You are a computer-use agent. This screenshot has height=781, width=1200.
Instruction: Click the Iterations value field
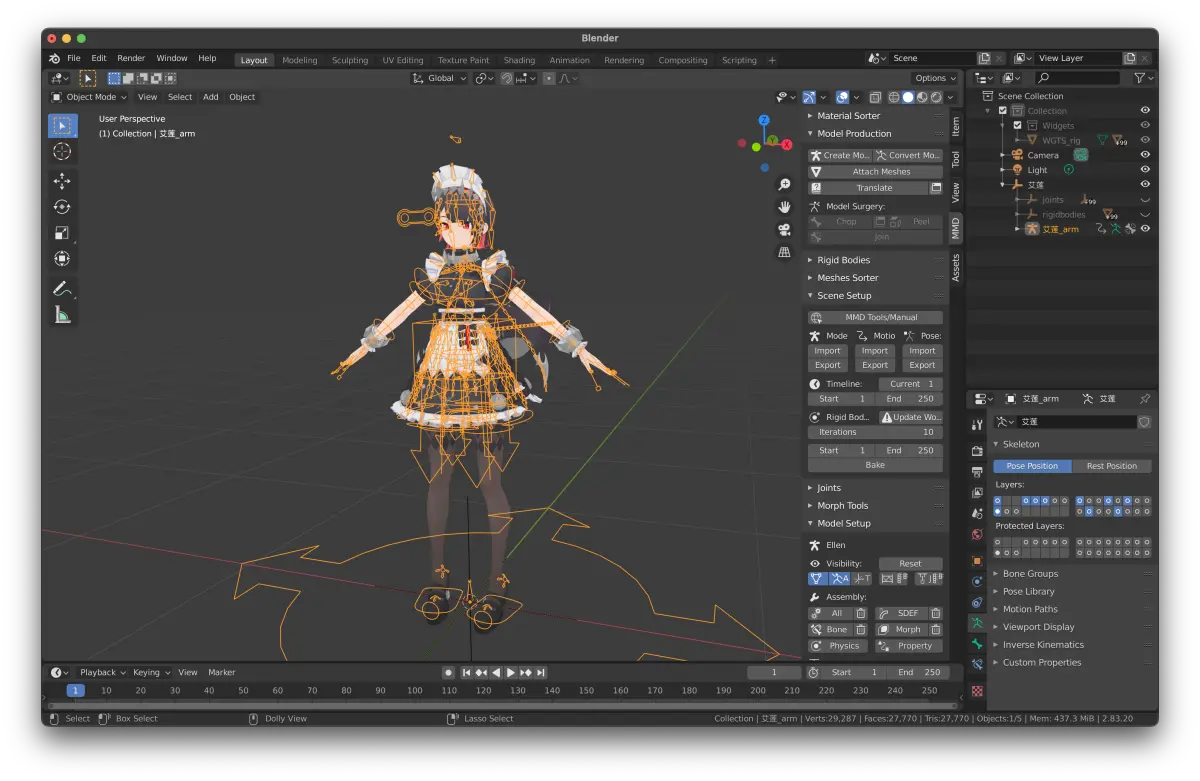[x=875, y=432]
